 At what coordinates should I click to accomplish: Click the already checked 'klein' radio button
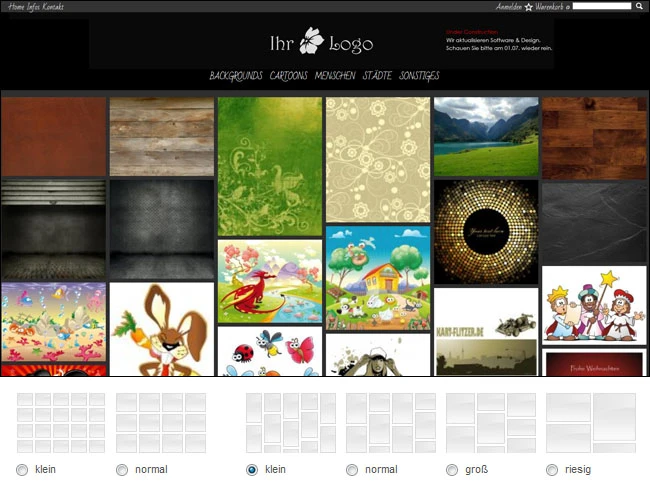[x=252, y=470]
